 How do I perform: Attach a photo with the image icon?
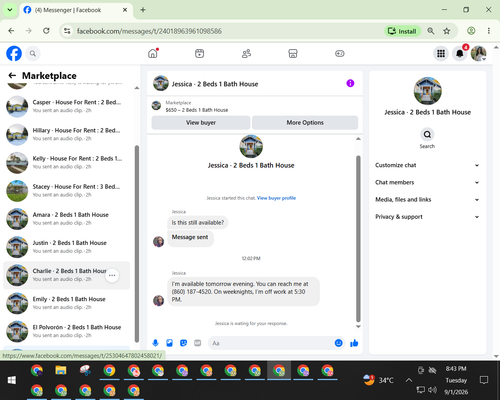point(170,343)
